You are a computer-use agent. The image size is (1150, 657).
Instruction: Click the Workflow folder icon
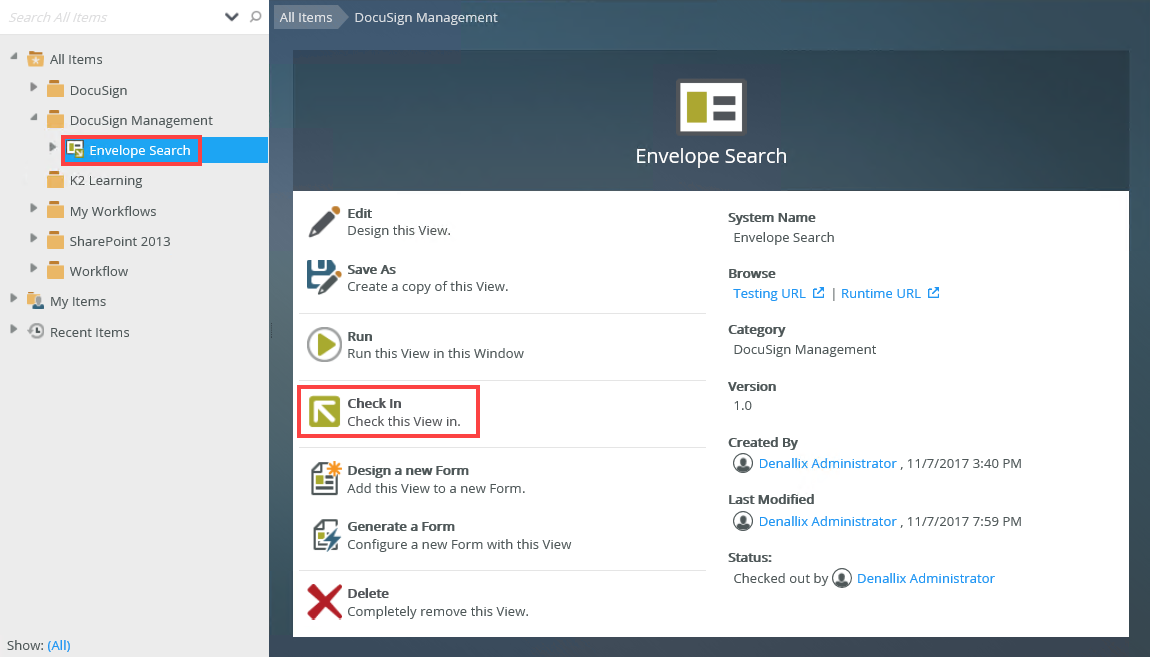[55, 271]
